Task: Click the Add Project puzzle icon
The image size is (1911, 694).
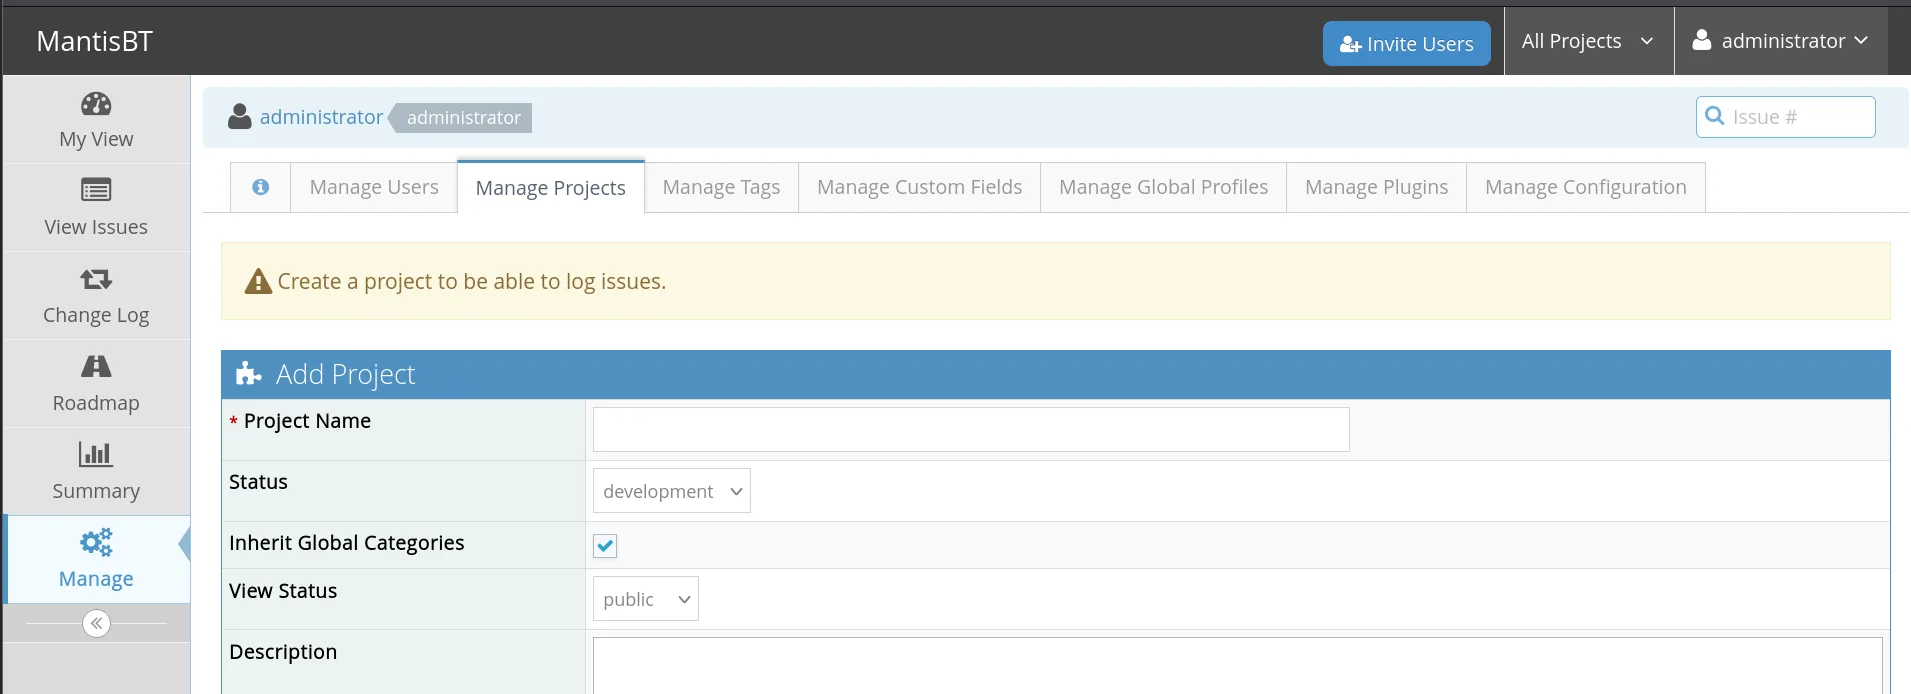Action: click(248, 374)
